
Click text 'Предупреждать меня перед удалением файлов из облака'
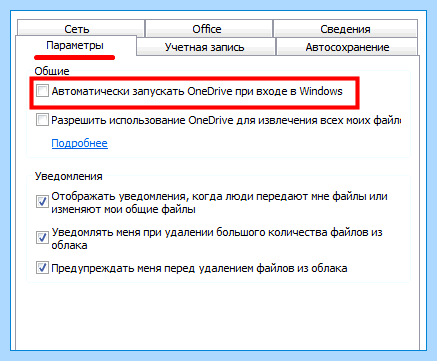coord(199,268)
